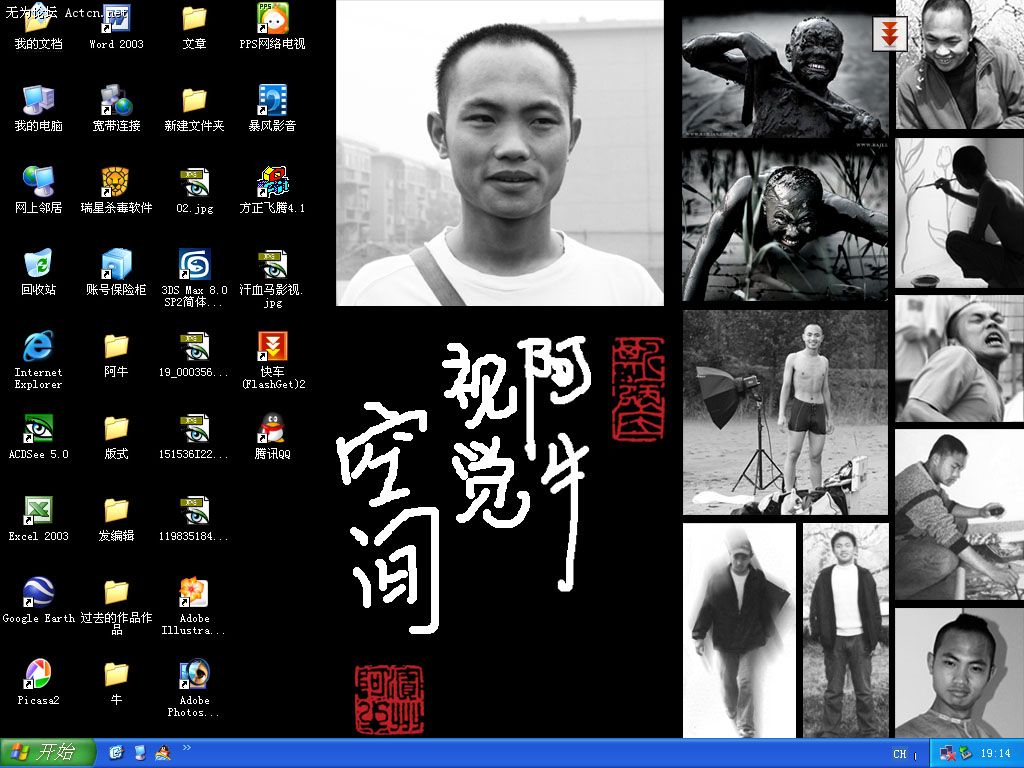Open the 开始 start button

[x=48, y=753]
